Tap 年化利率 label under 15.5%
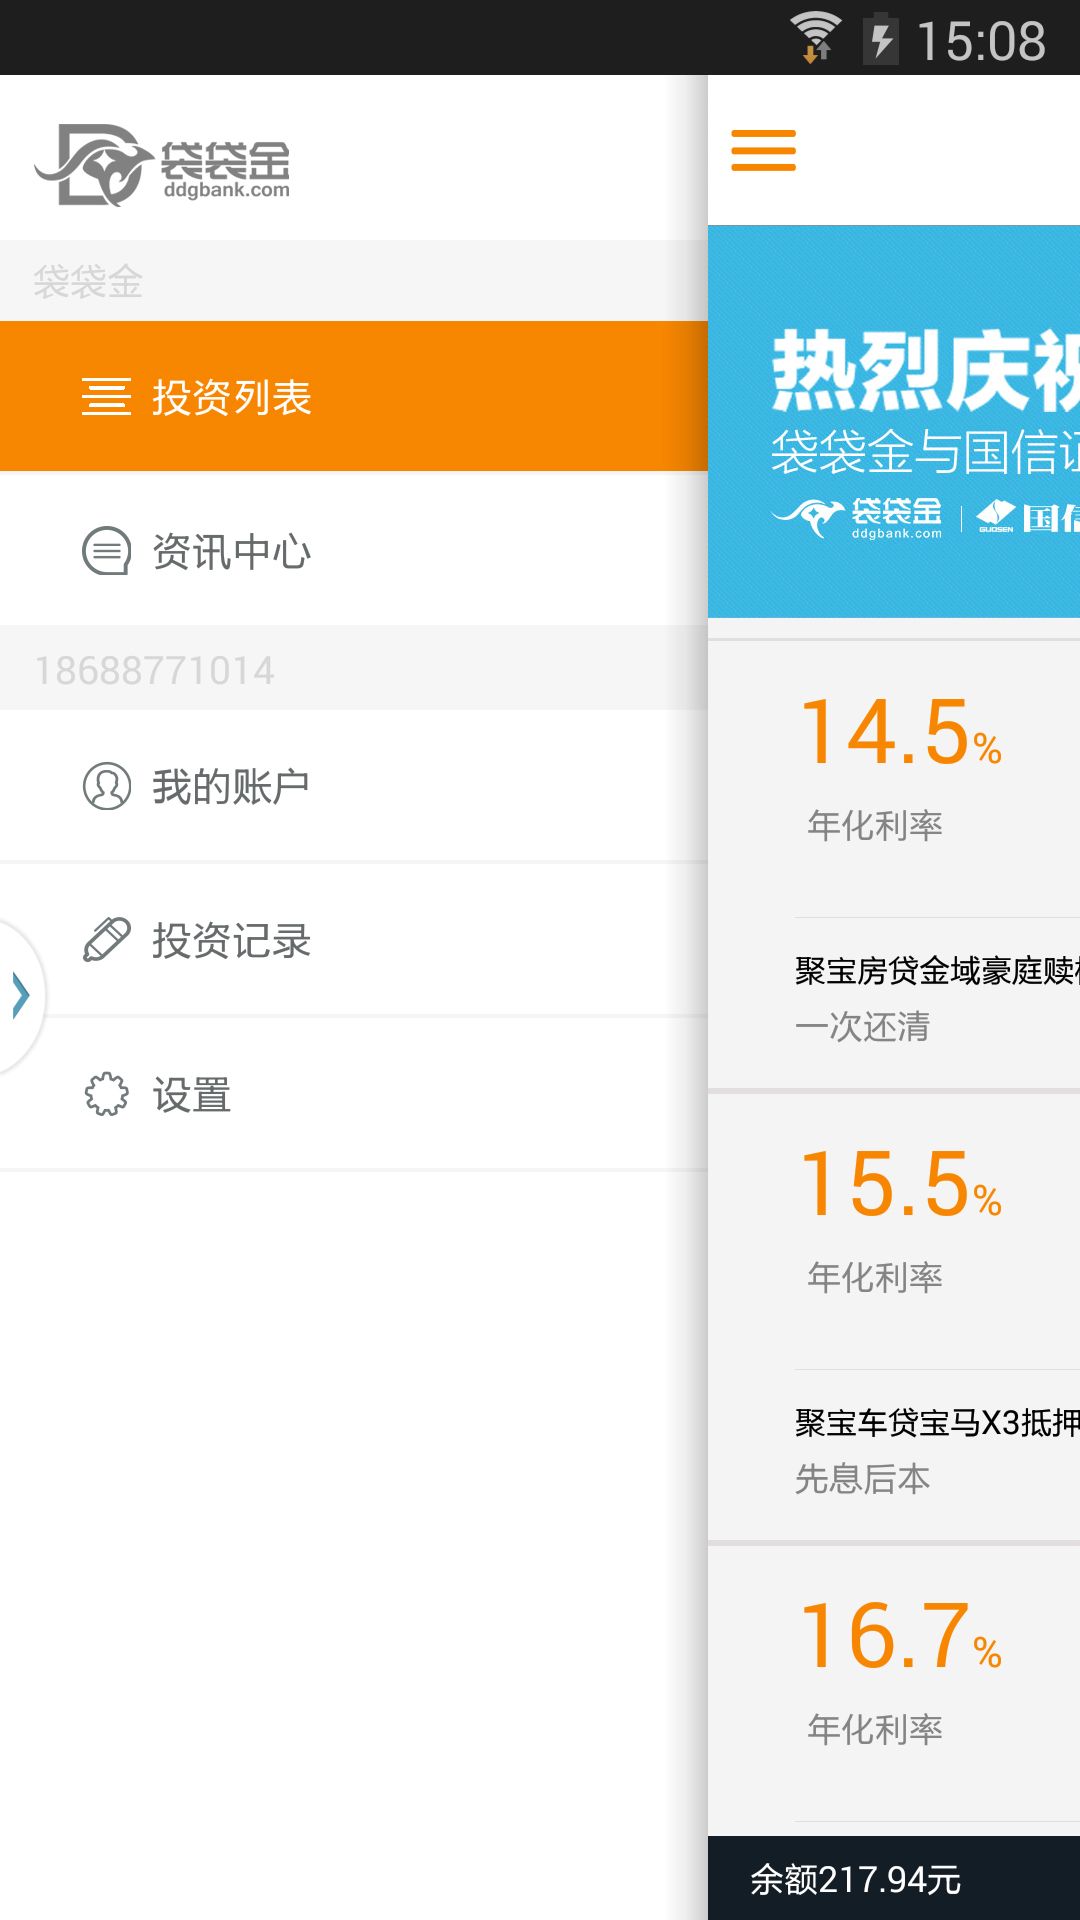 [x=875, y=1277]
